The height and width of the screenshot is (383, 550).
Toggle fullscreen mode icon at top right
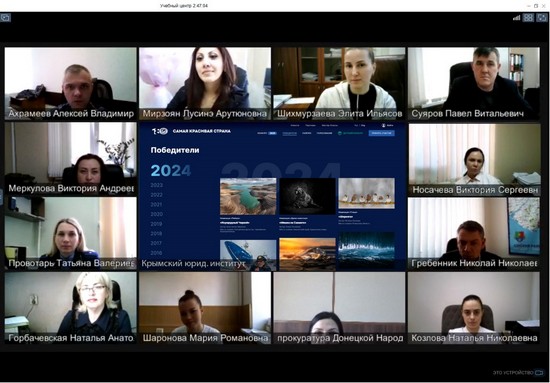[x=542, y=18]
